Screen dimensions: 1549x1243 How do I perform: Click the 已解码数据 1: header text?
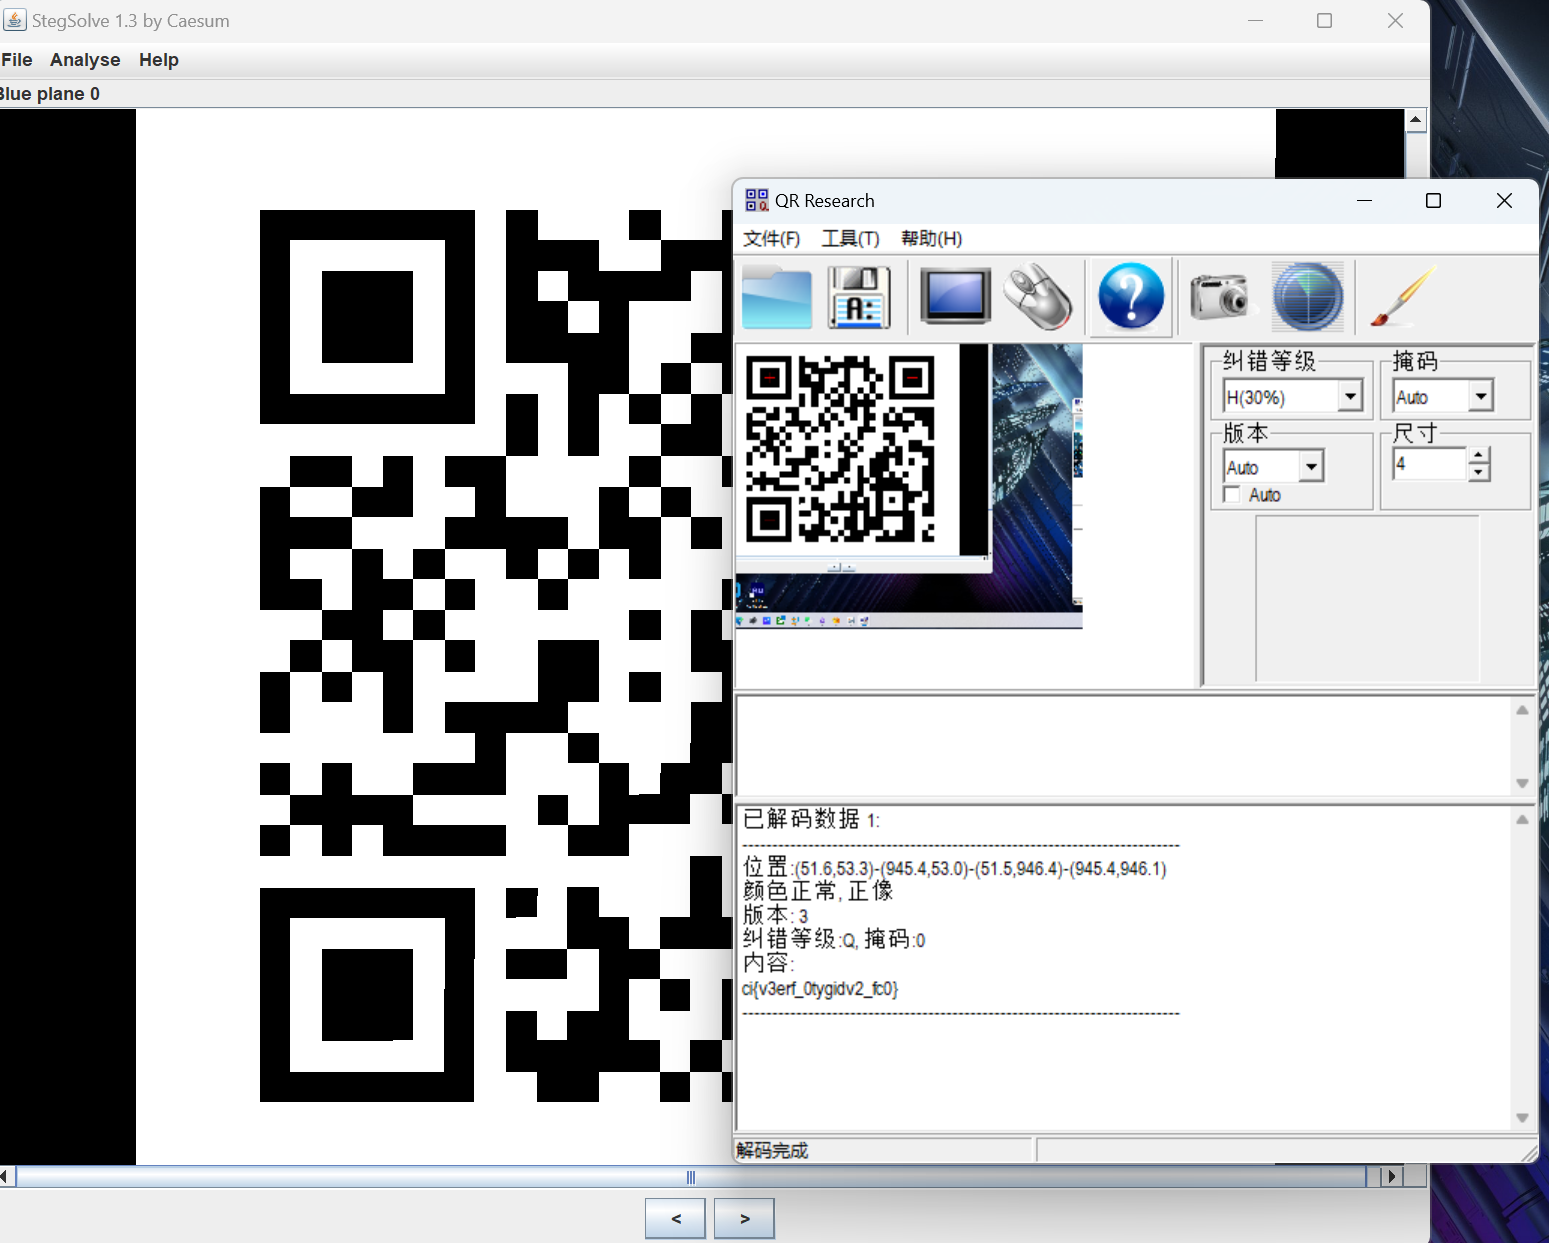tap(811, 819)
